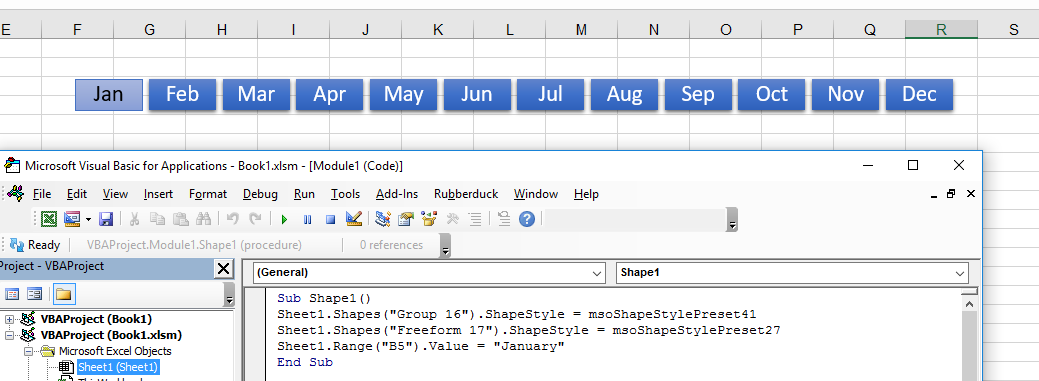Toggle Design Mode ruler icon
Viewport: 1039px width, 381px height.
354,219
